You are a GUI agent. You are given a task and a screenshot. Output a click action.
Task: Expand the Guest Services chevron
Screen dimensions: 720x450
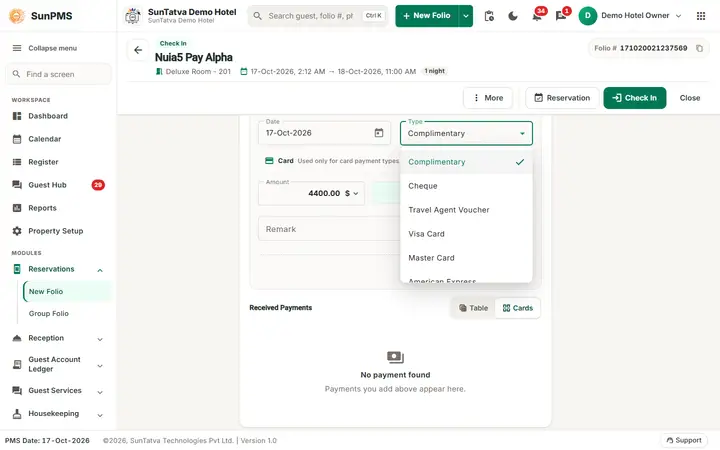click(x=100, y=392)
